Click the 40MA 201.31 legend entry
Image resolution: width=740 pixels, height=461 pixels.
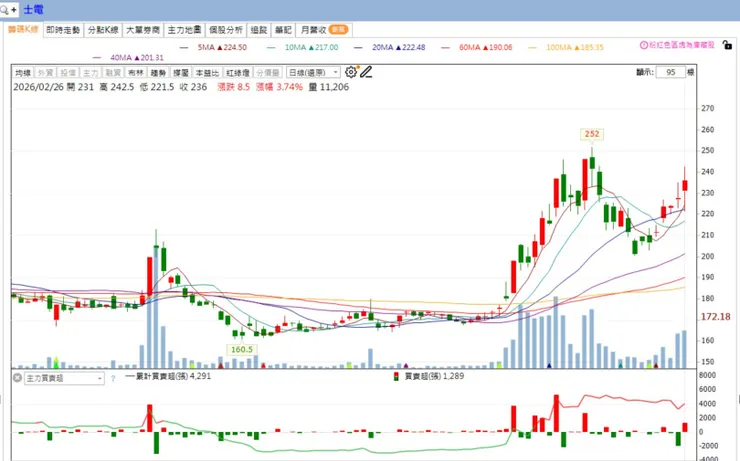(x=129, y=58)
